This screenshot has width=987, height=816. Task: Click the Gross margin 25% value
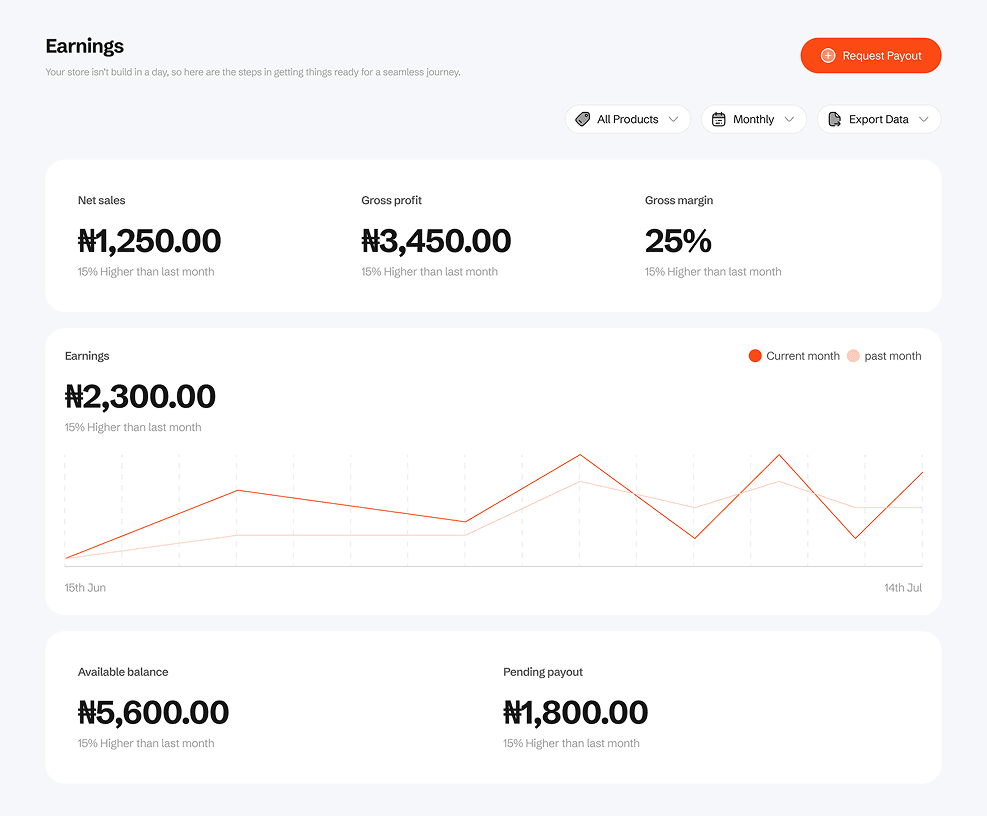[x=677, y=241]
